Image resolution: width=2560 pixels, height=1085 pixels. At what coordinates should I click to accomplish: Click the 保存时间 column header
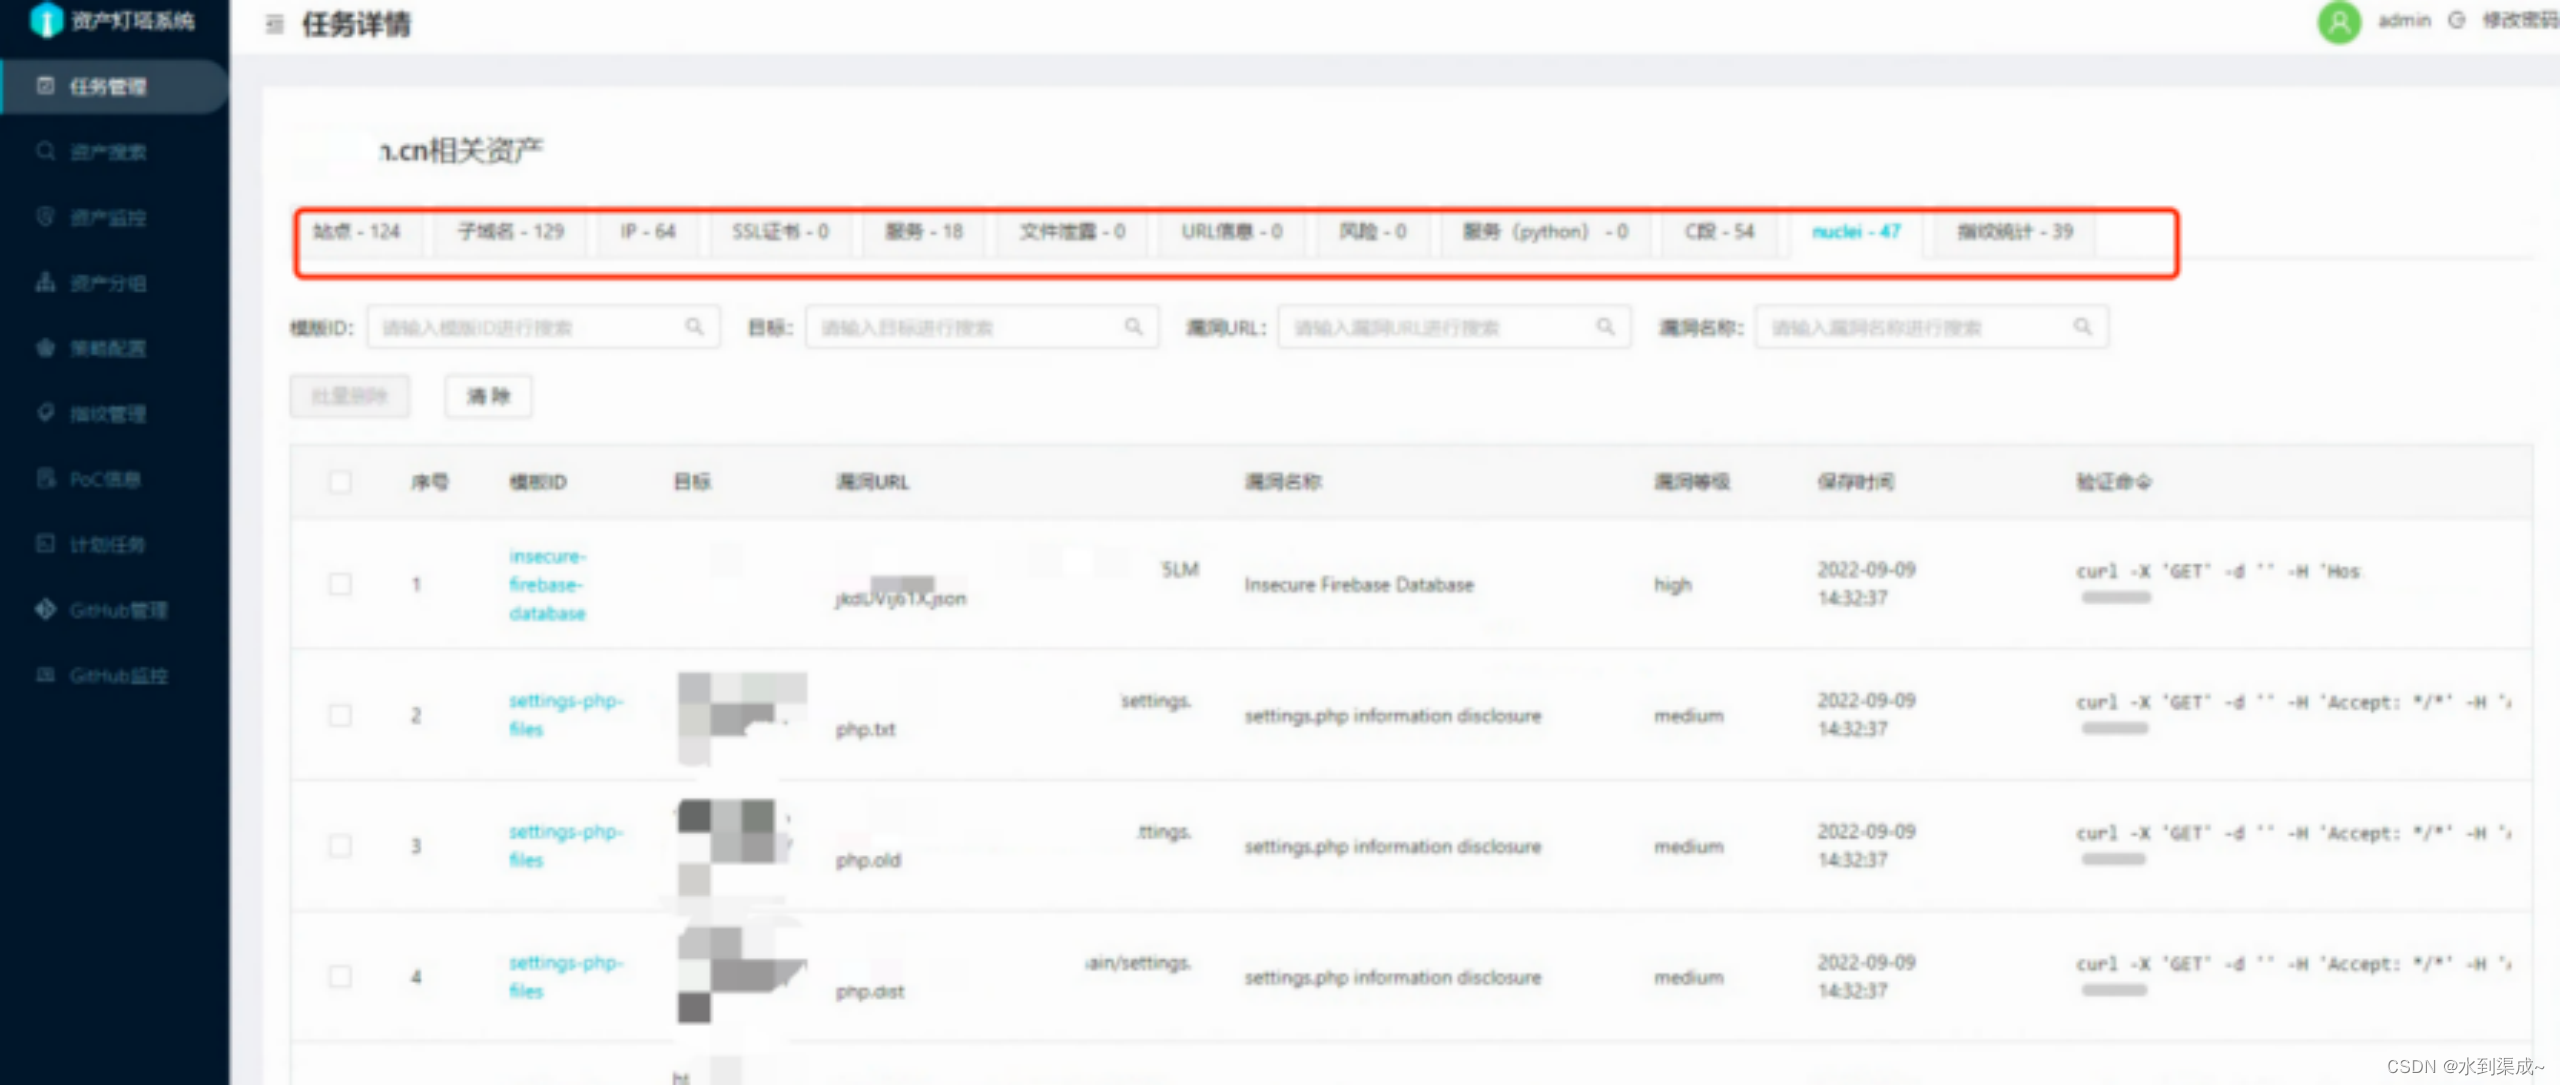[1855, 482]
